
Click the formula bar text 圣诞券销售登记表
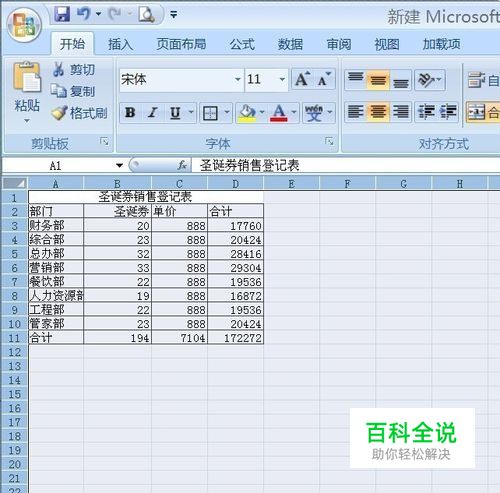point(249,165)
